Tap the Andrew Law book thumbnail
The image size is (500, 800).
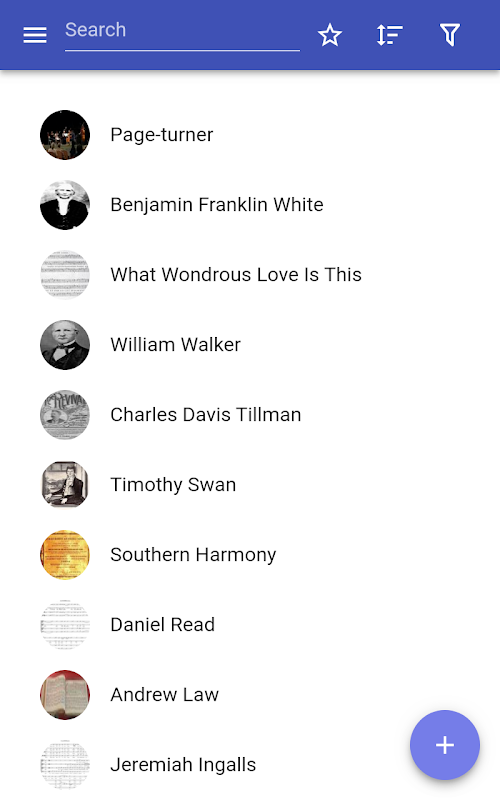[x=65, y=694]
